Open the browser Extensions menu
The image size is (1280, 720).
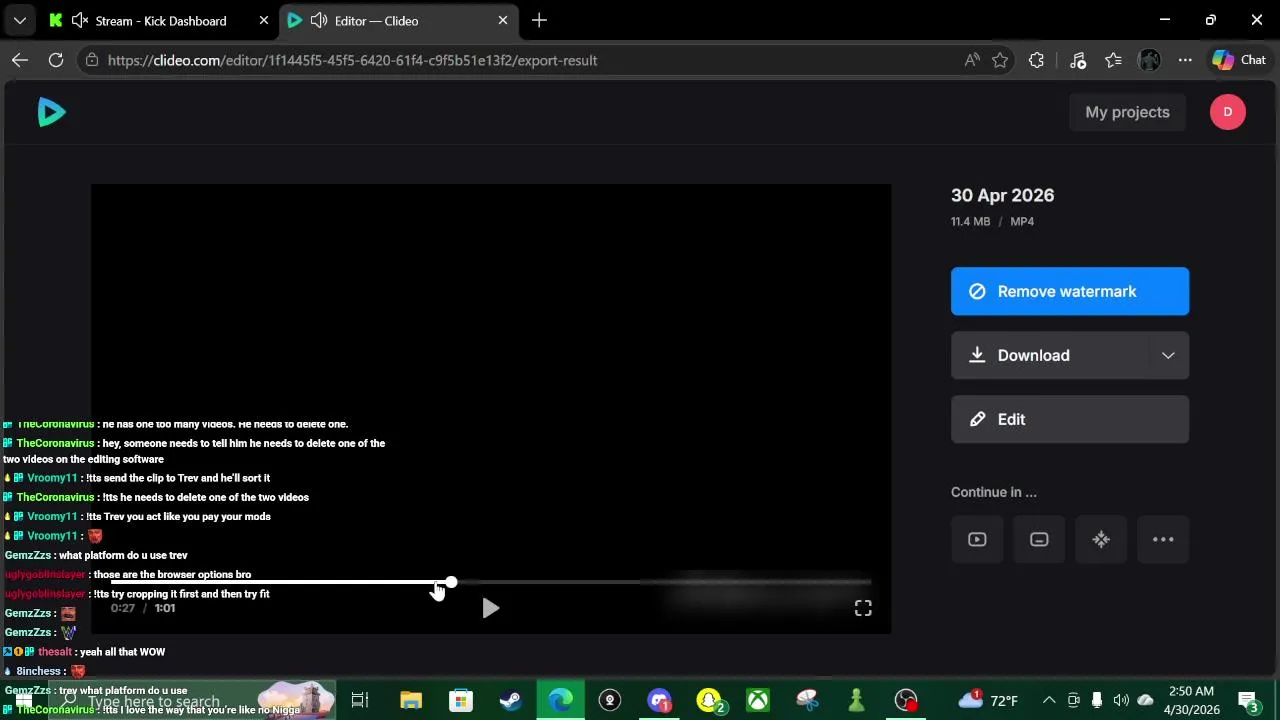pos(1036,60)
